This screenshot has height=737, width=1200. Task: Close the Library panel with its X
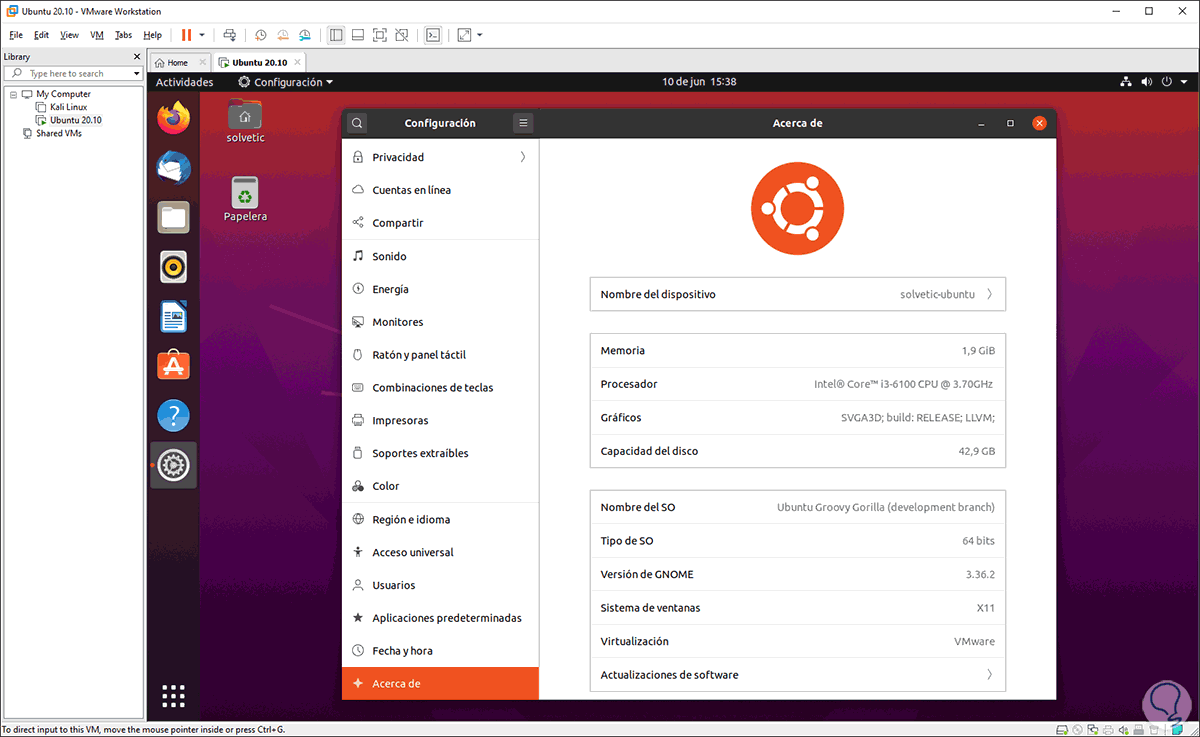(x=137, y=57)
